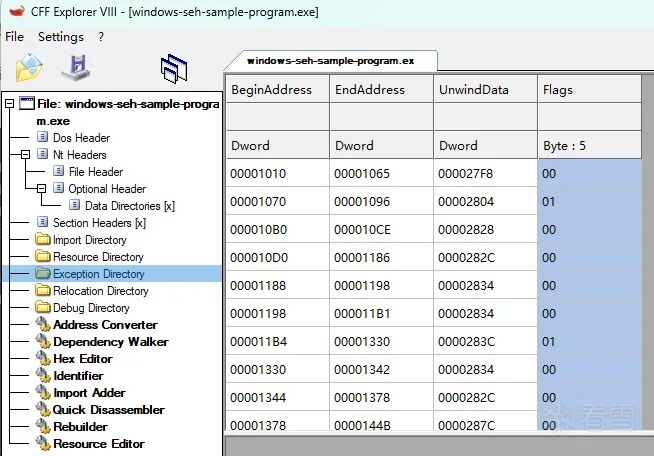Click the Relocation Directory folder icon
The width and height of the screenshot is (654, 456).
click(x=43, y=290)
